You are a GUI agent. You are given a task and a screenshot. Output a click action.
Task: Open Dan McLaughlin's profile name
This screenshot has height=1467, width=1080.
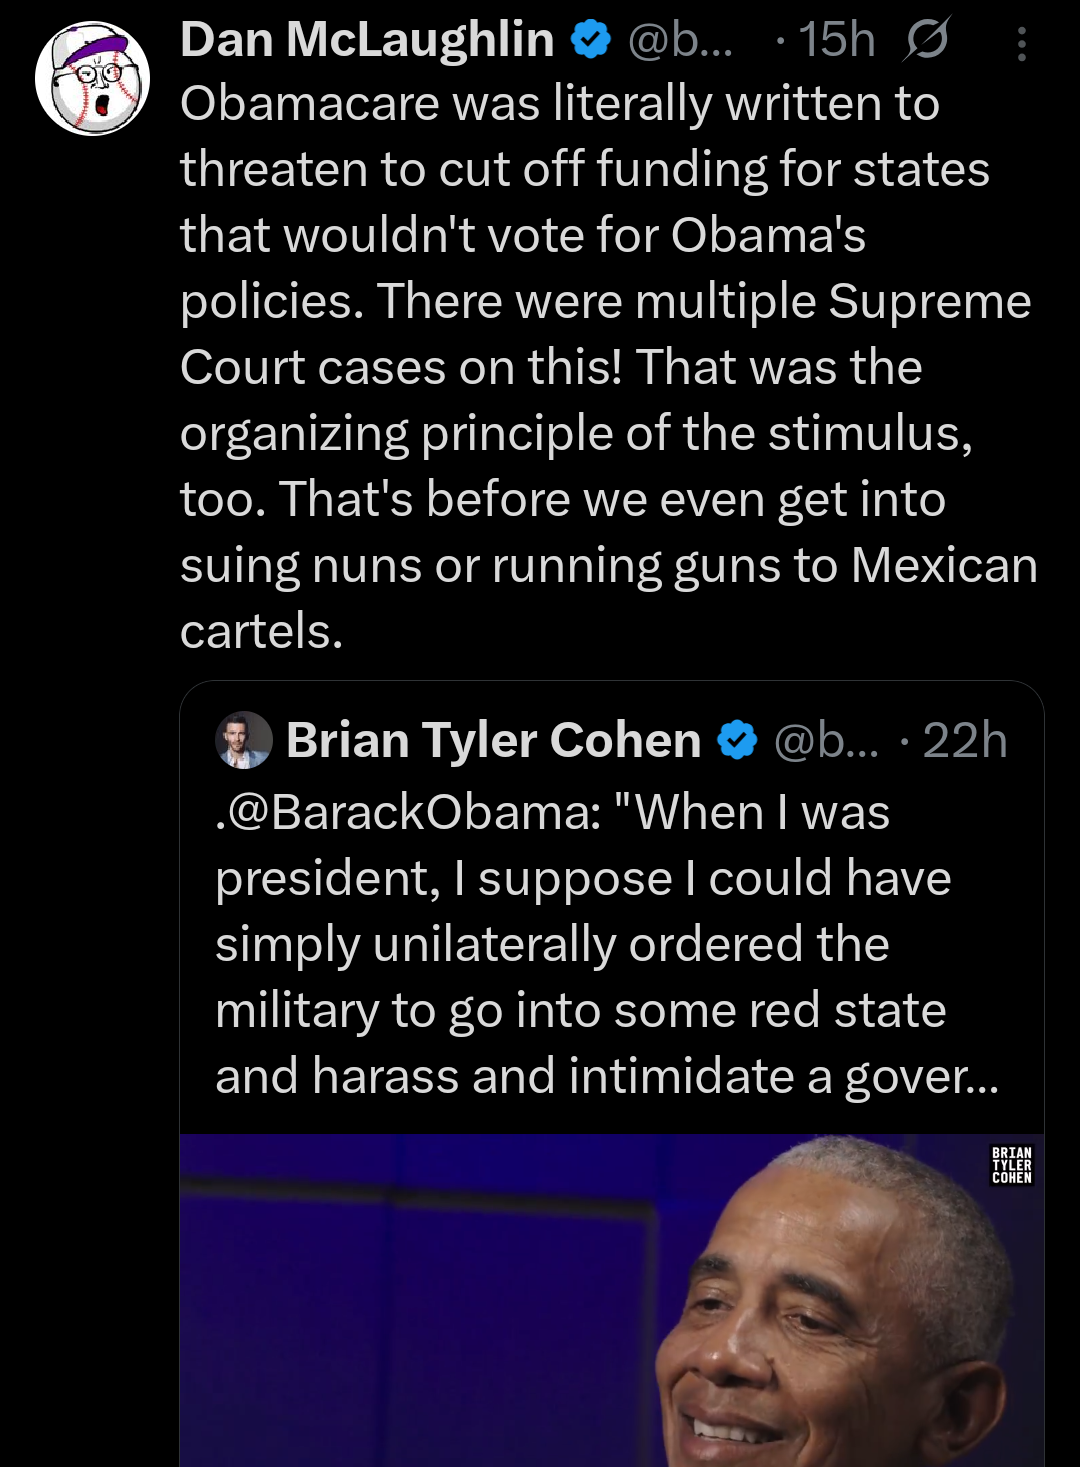click(365, 38)
